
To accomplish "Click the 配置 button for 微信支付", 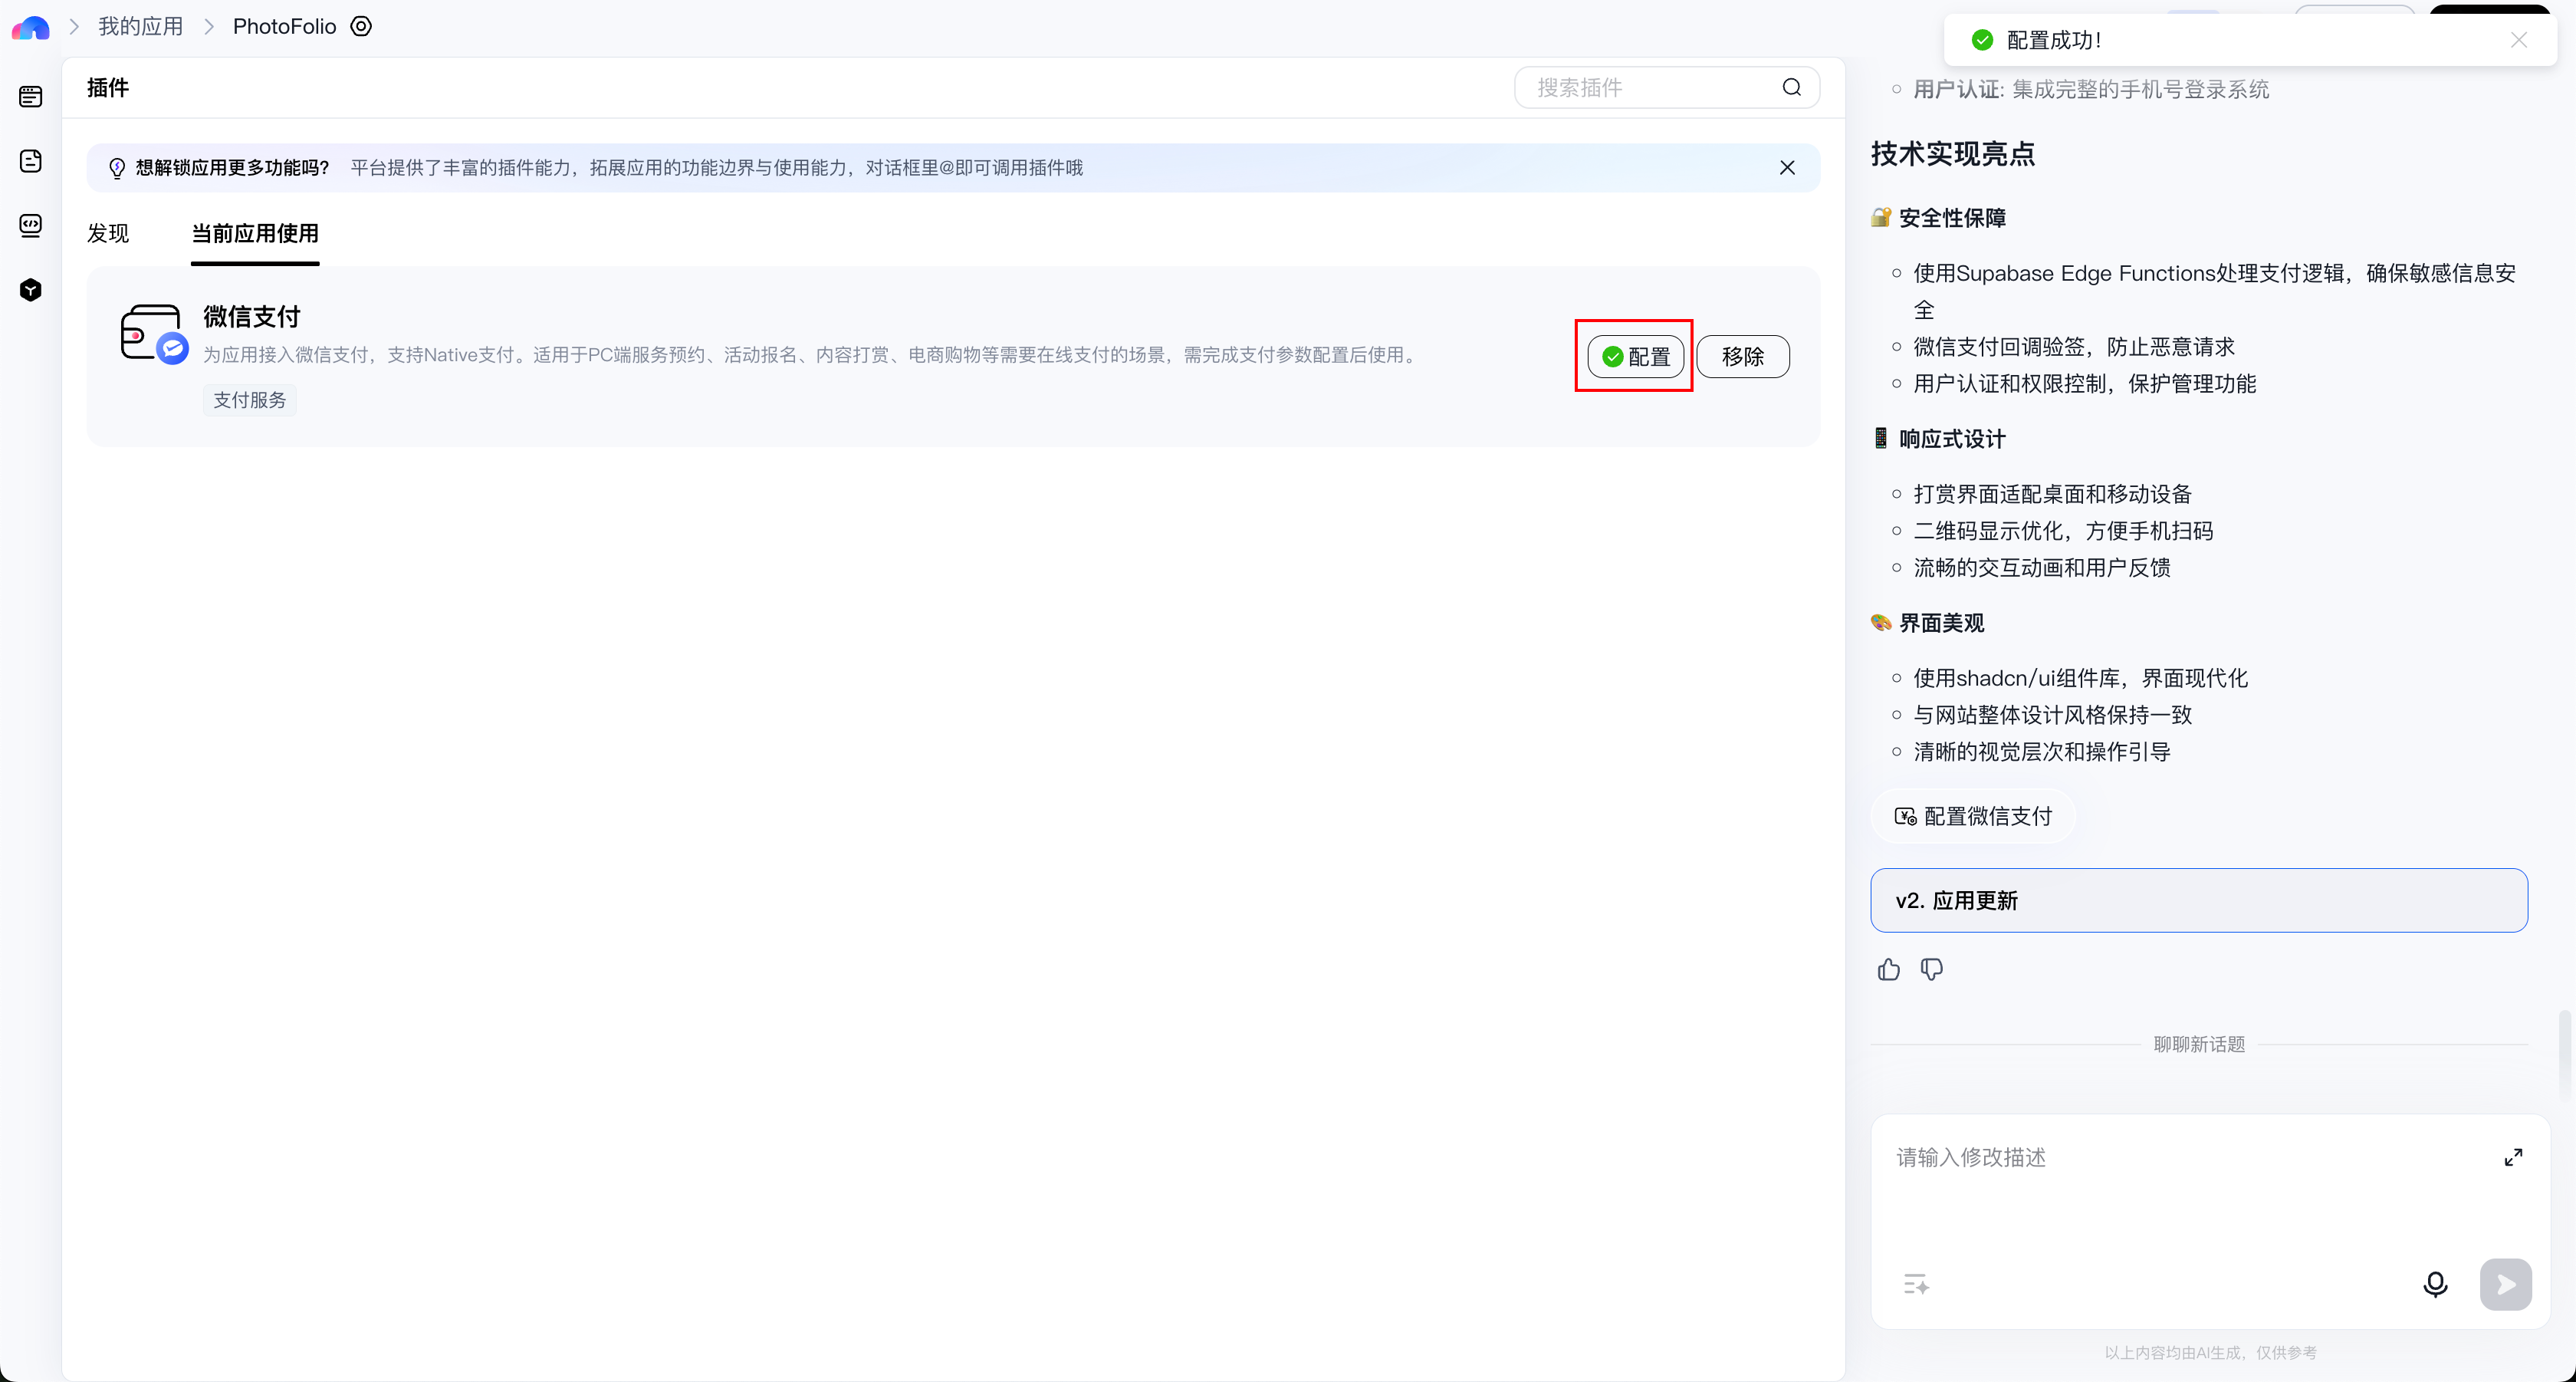I will click(x=1635, y=357).
